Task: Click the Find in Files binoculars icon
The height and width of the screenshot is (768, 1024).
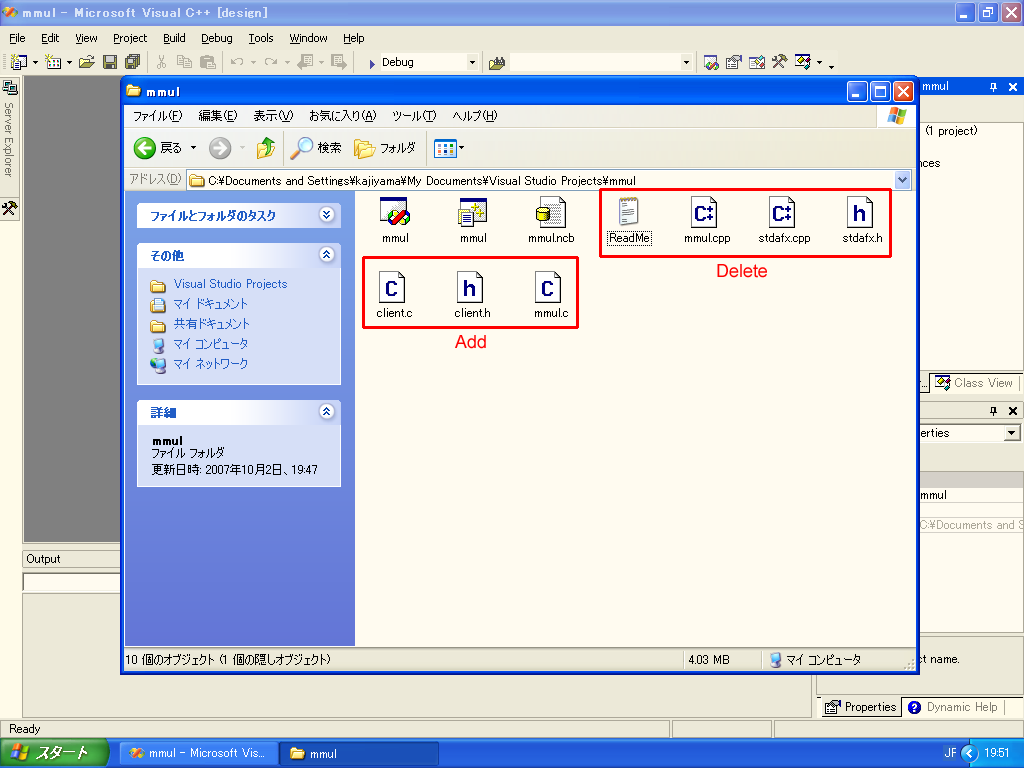Action: pos(497,63)
